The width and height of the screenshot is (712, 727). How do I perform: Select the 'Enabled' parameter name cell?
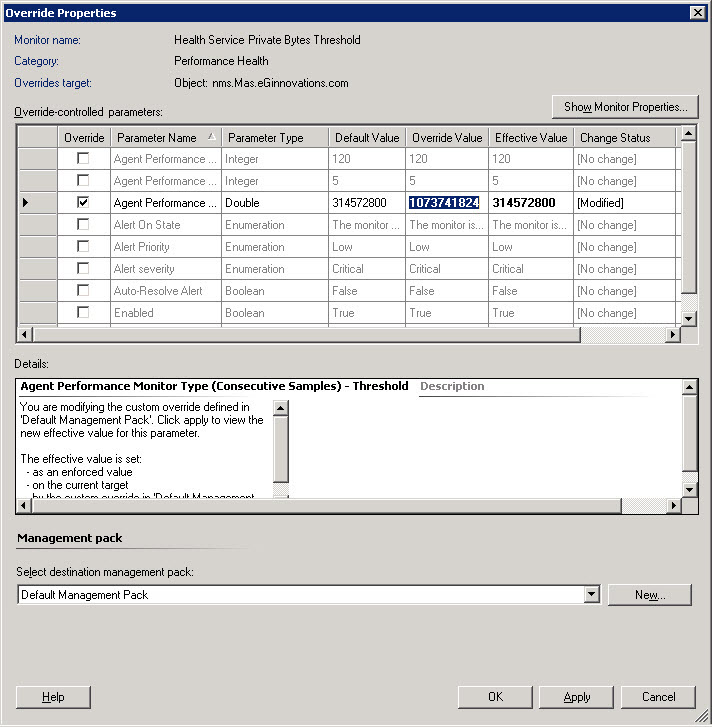point(166,313)
